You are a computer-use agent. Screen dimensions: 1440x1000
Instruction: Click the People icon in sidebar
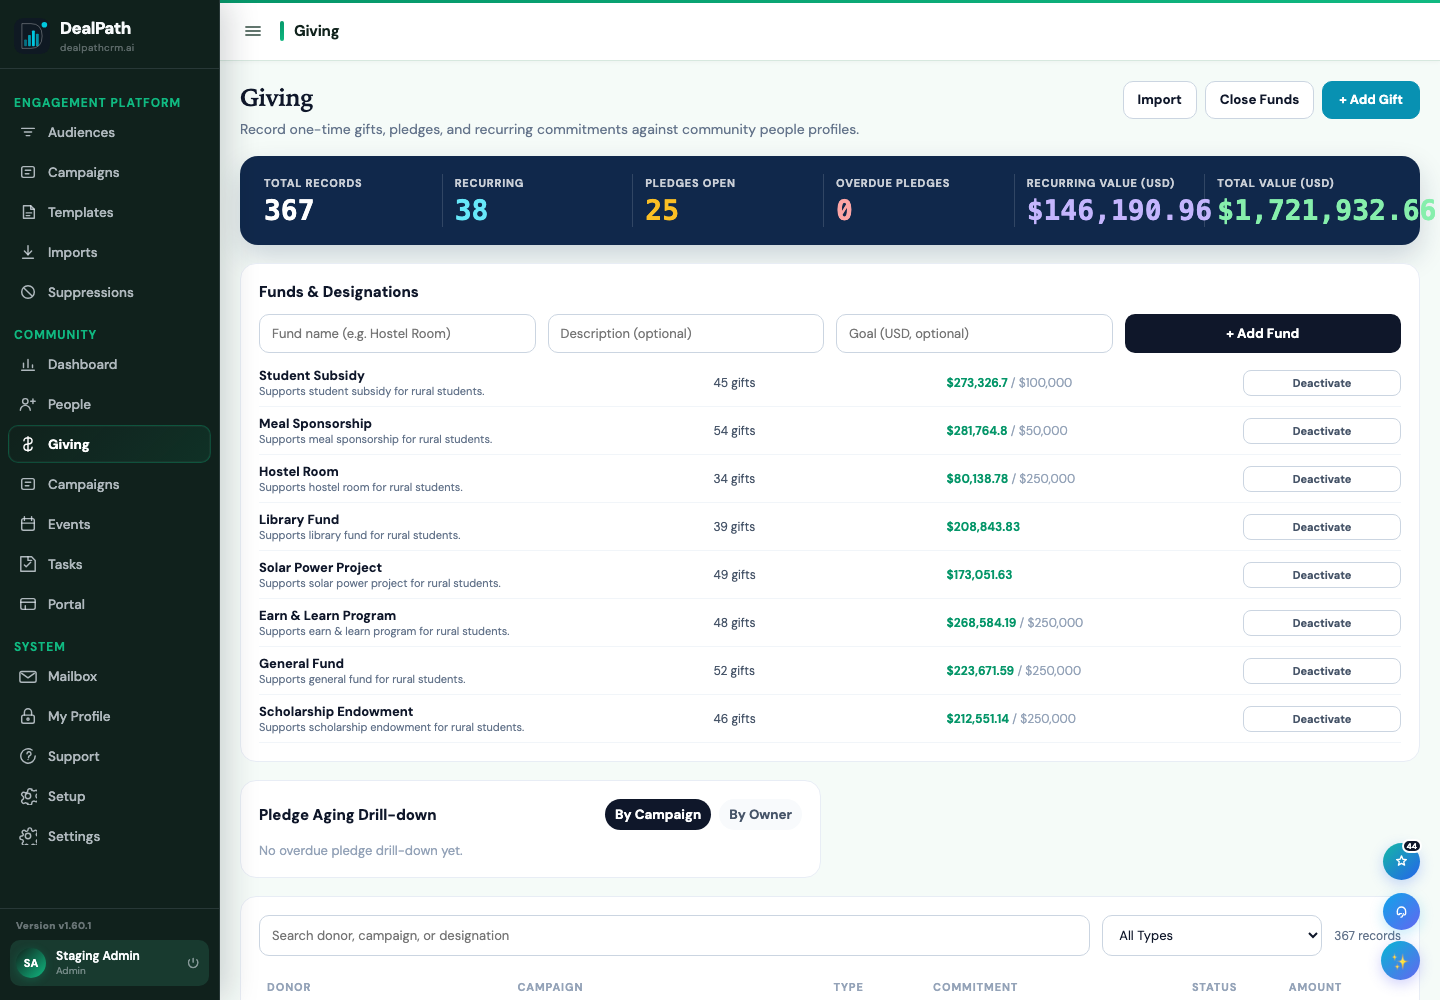(28, 404)
